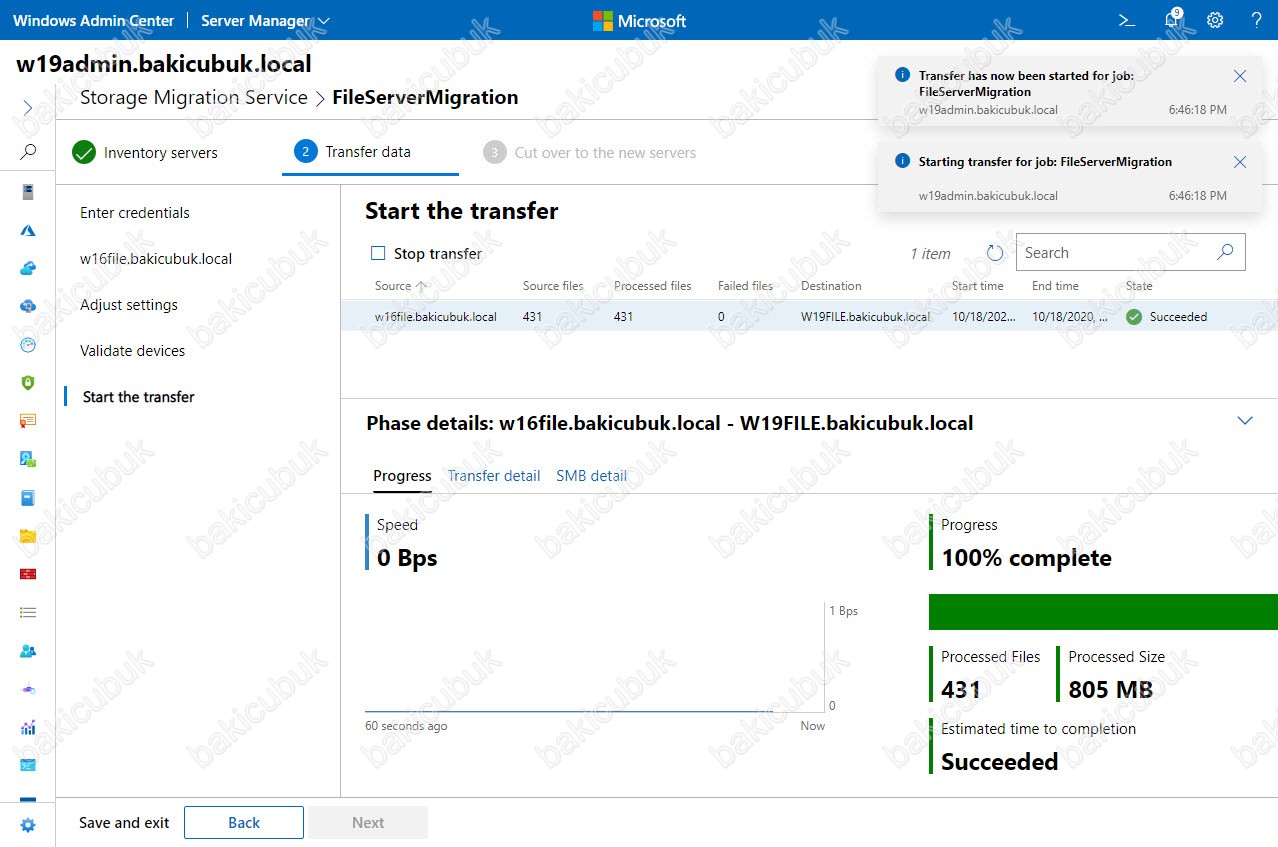Image resolution: width=1278 pixels, height=847 pixels.
Task: Click the Next button
Action: point(368,823)
